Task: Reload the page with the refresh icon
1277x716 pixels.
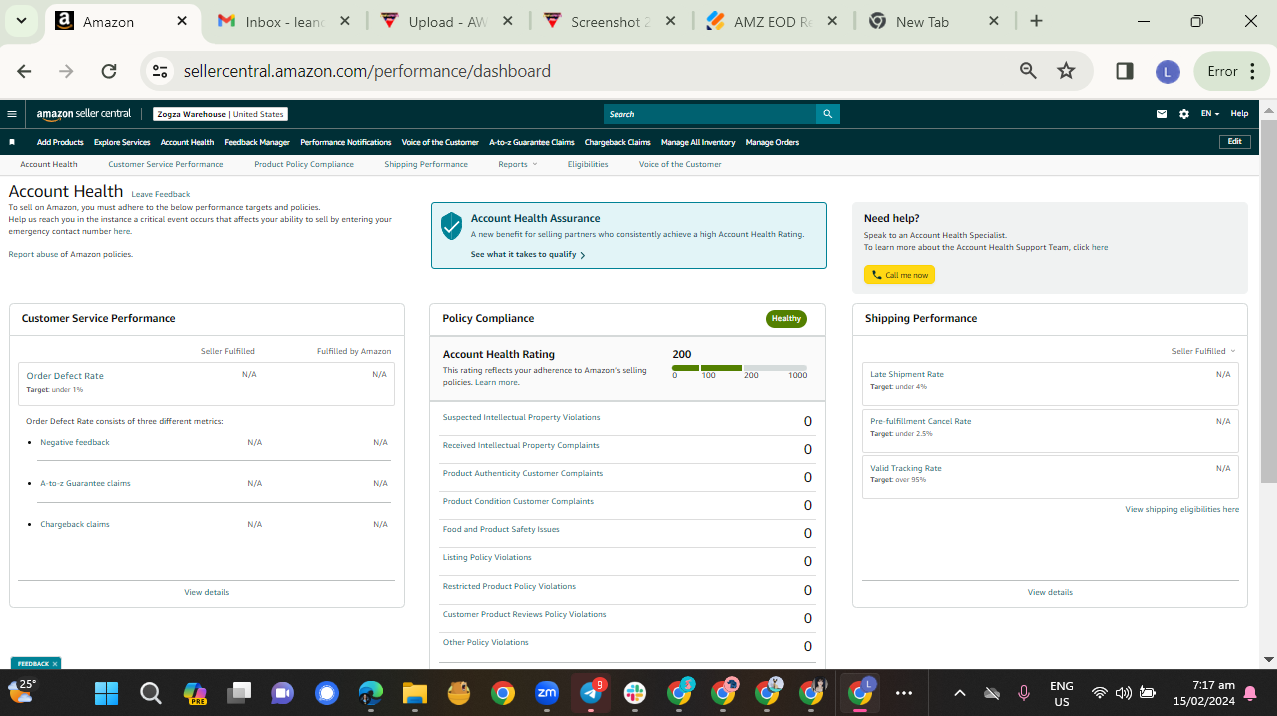Action: coord(109,71)
